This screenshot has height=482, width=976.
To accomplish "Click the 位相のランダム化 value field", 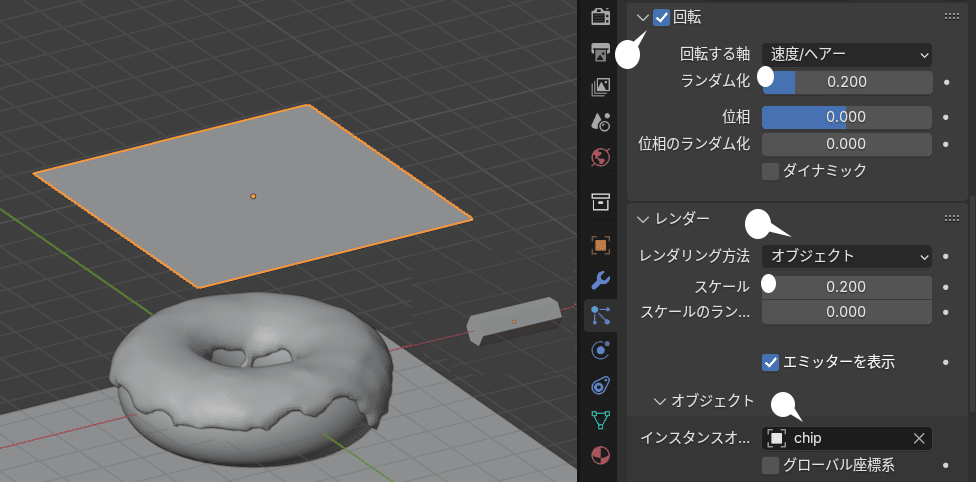I will click(847, 144).
